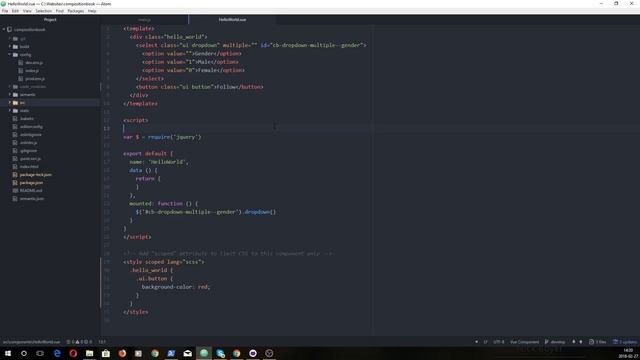Open the File menu

pos(5,11)
